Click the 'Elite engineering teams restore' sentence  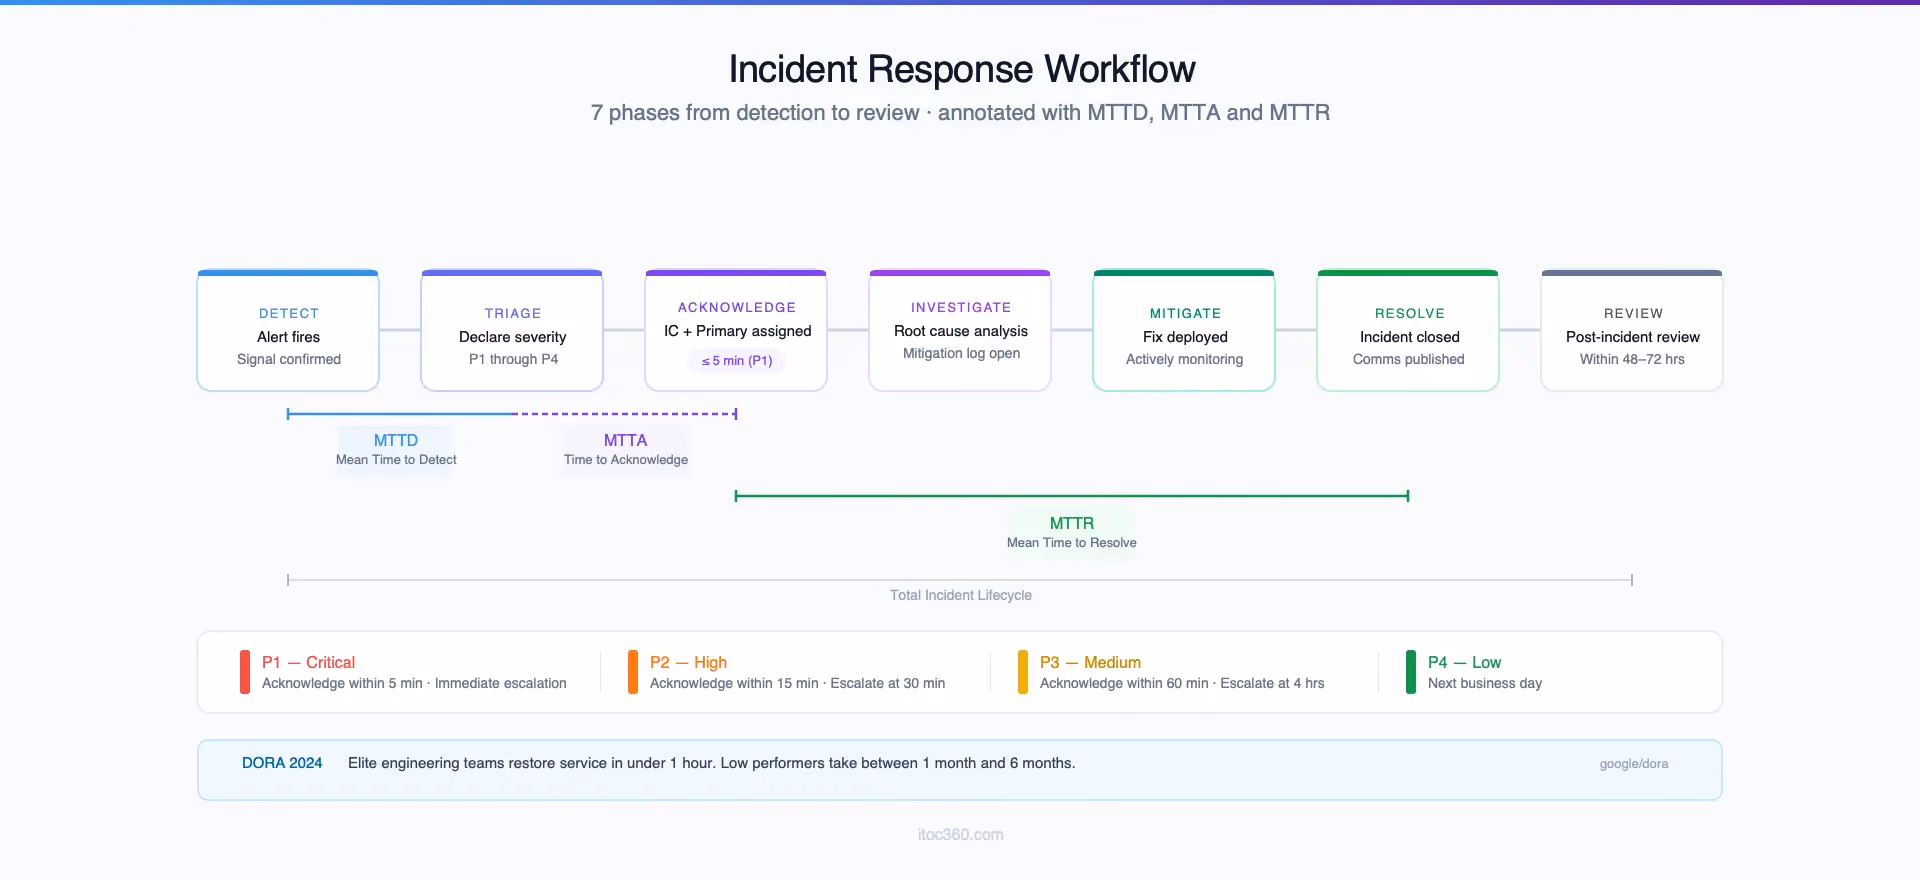712,763
